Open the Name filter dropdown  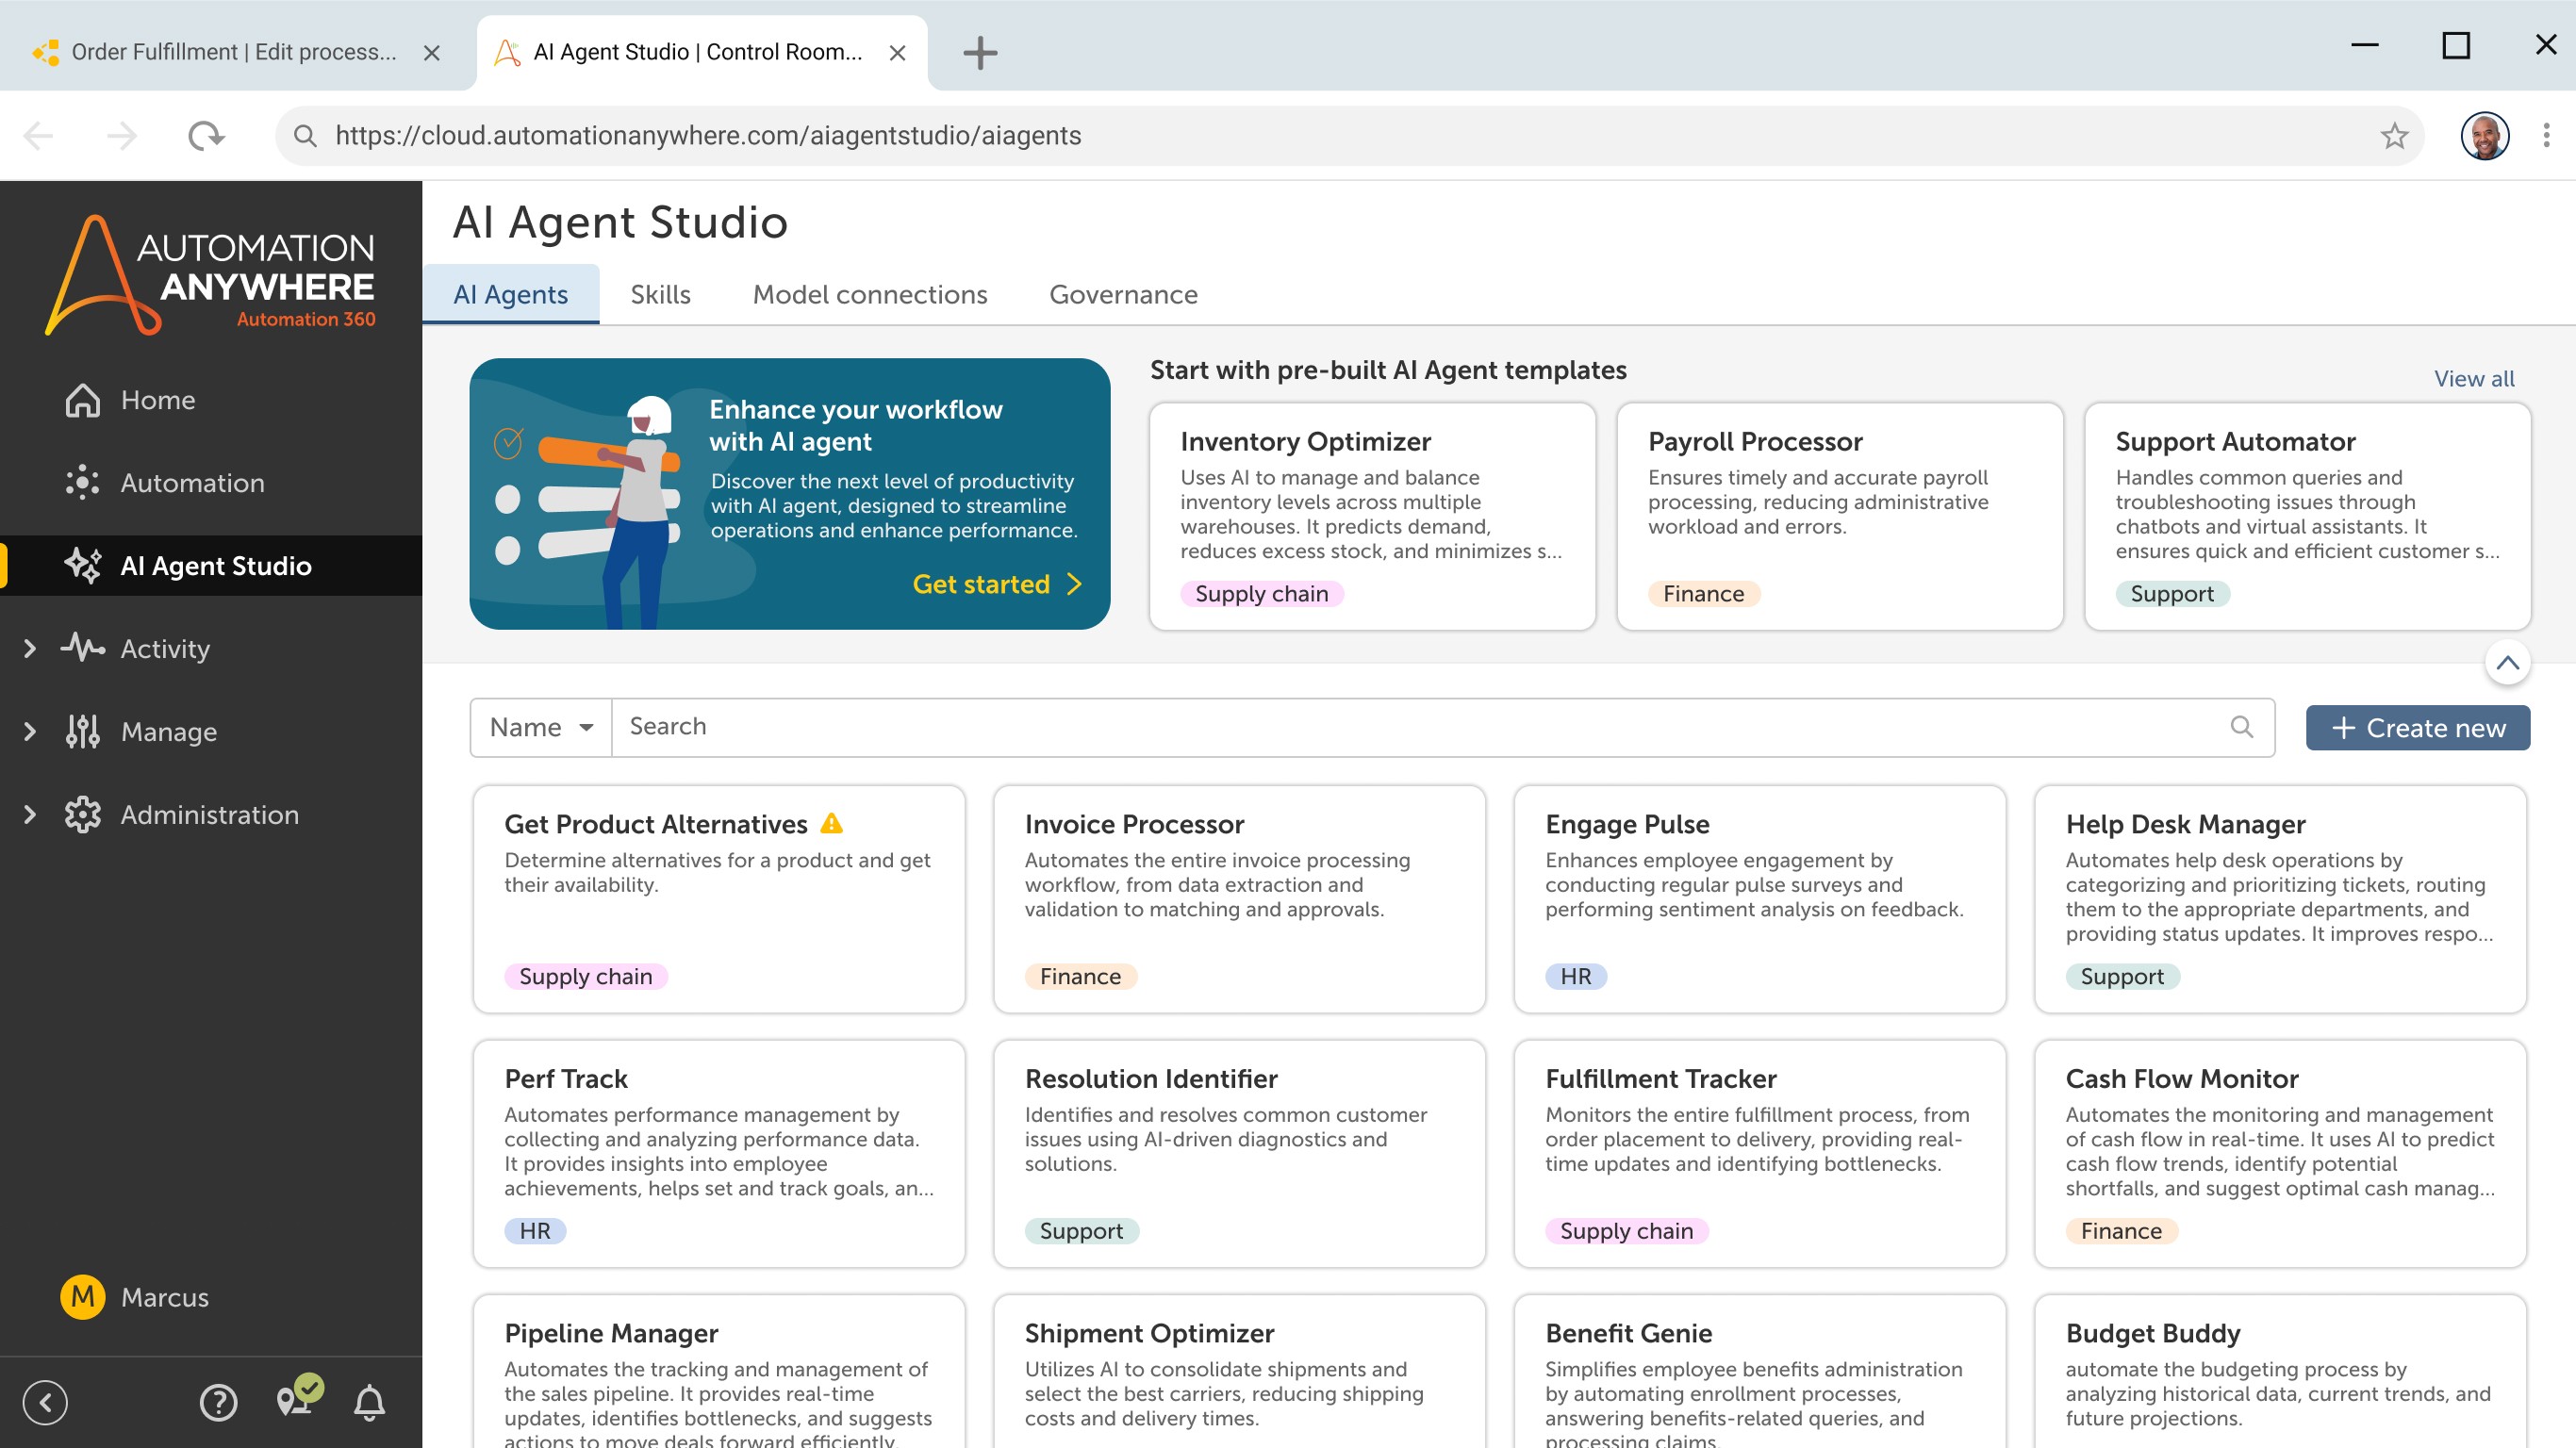541,727
